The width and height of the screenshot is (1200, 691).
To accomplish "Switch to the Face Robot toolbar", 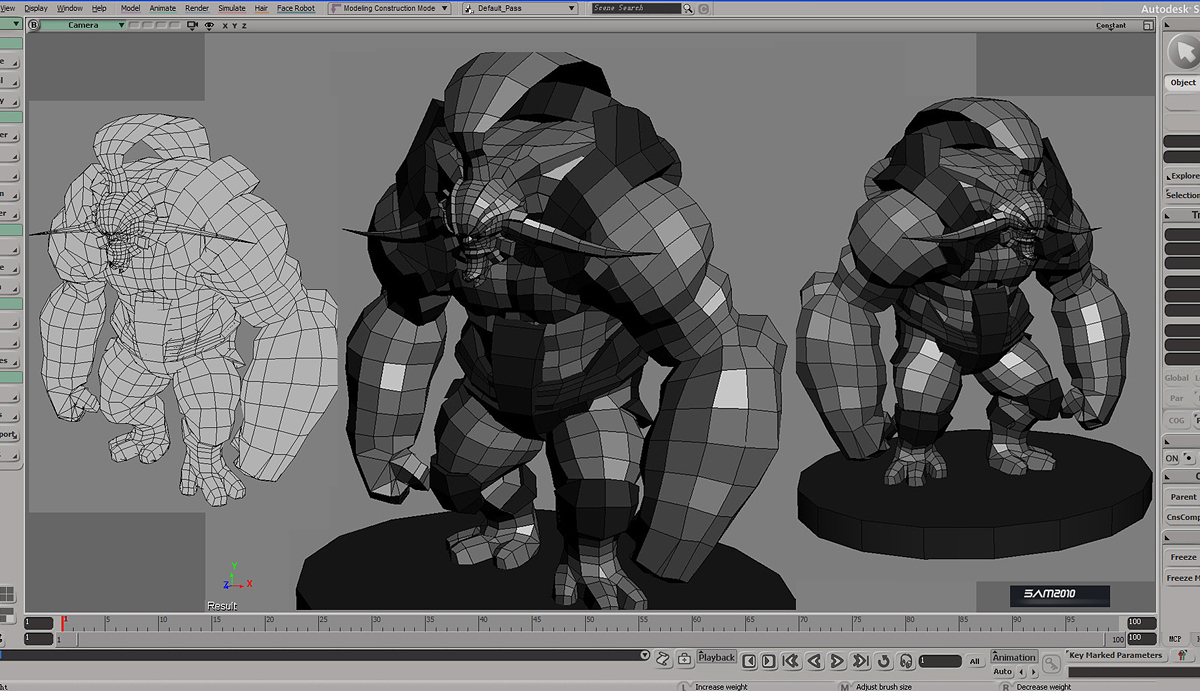I will [x=296, y=8].
